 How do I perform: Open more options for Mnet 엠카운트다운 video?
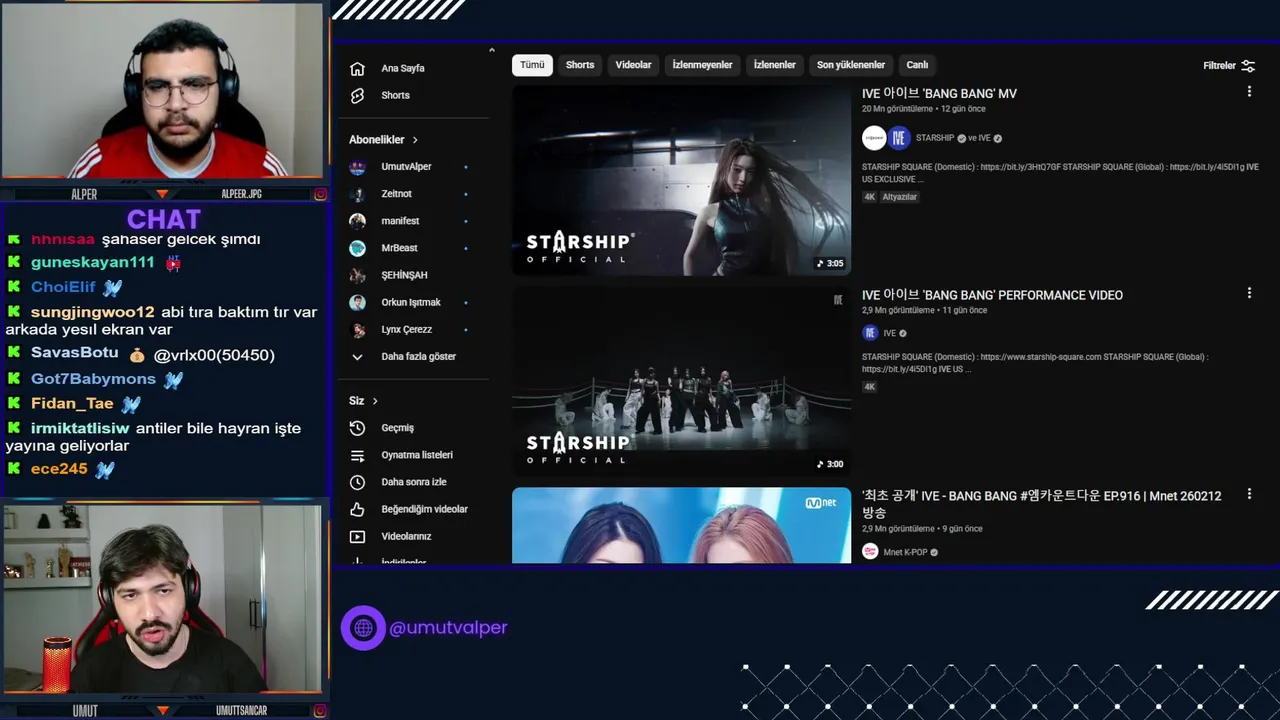click(1249, 494)
